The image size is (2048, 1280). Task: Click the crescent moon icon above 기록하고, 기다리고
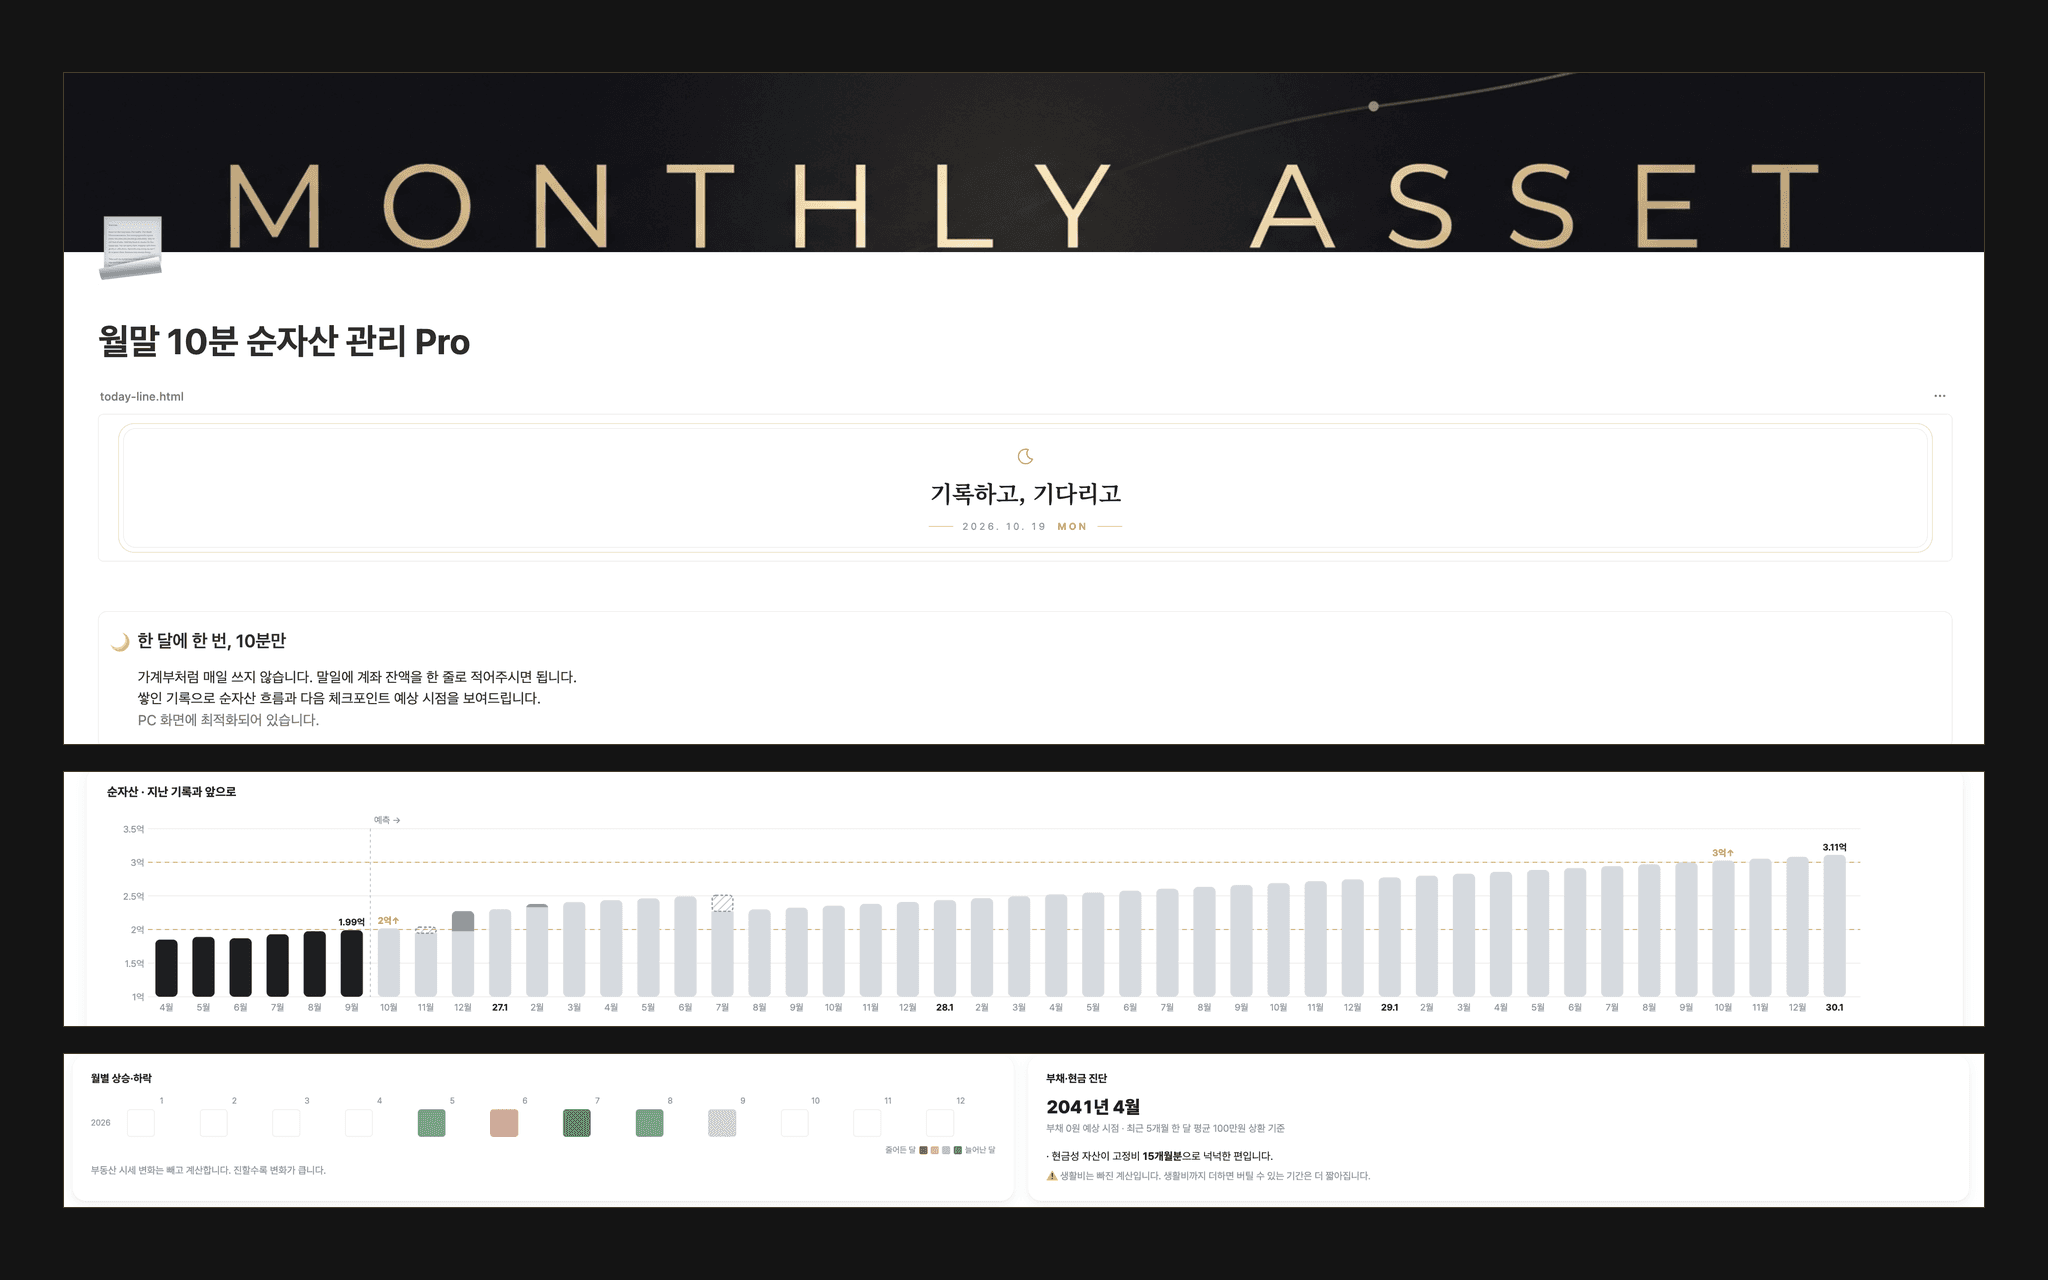click(1025, 457)
